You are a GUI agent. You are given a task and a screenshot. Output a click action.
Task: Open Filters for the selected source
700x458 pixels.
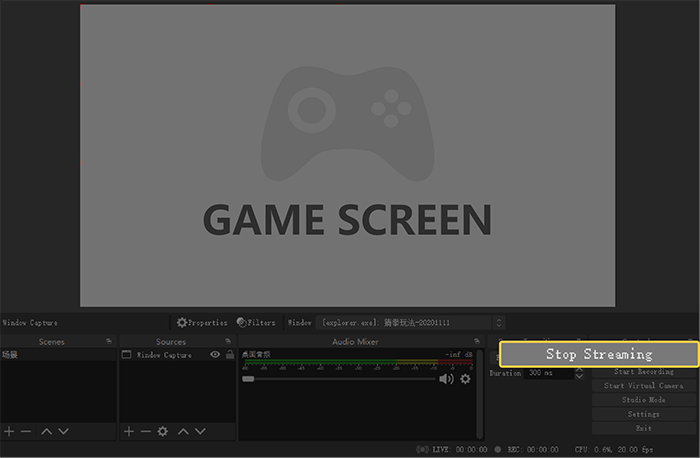256,323
